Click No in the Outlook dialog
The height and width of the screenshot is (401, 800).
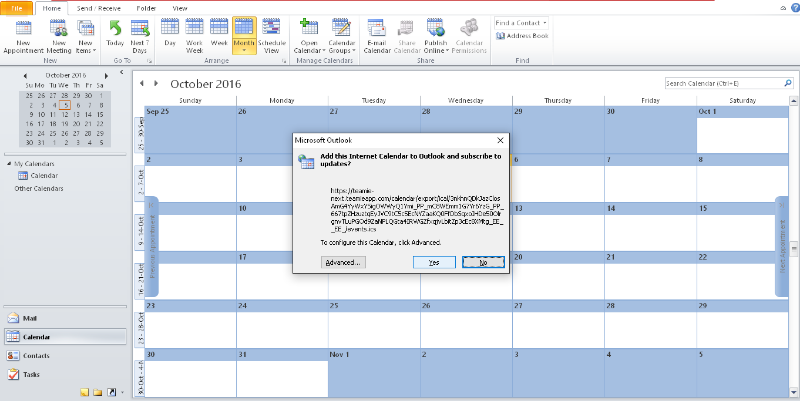click(483, 262)
